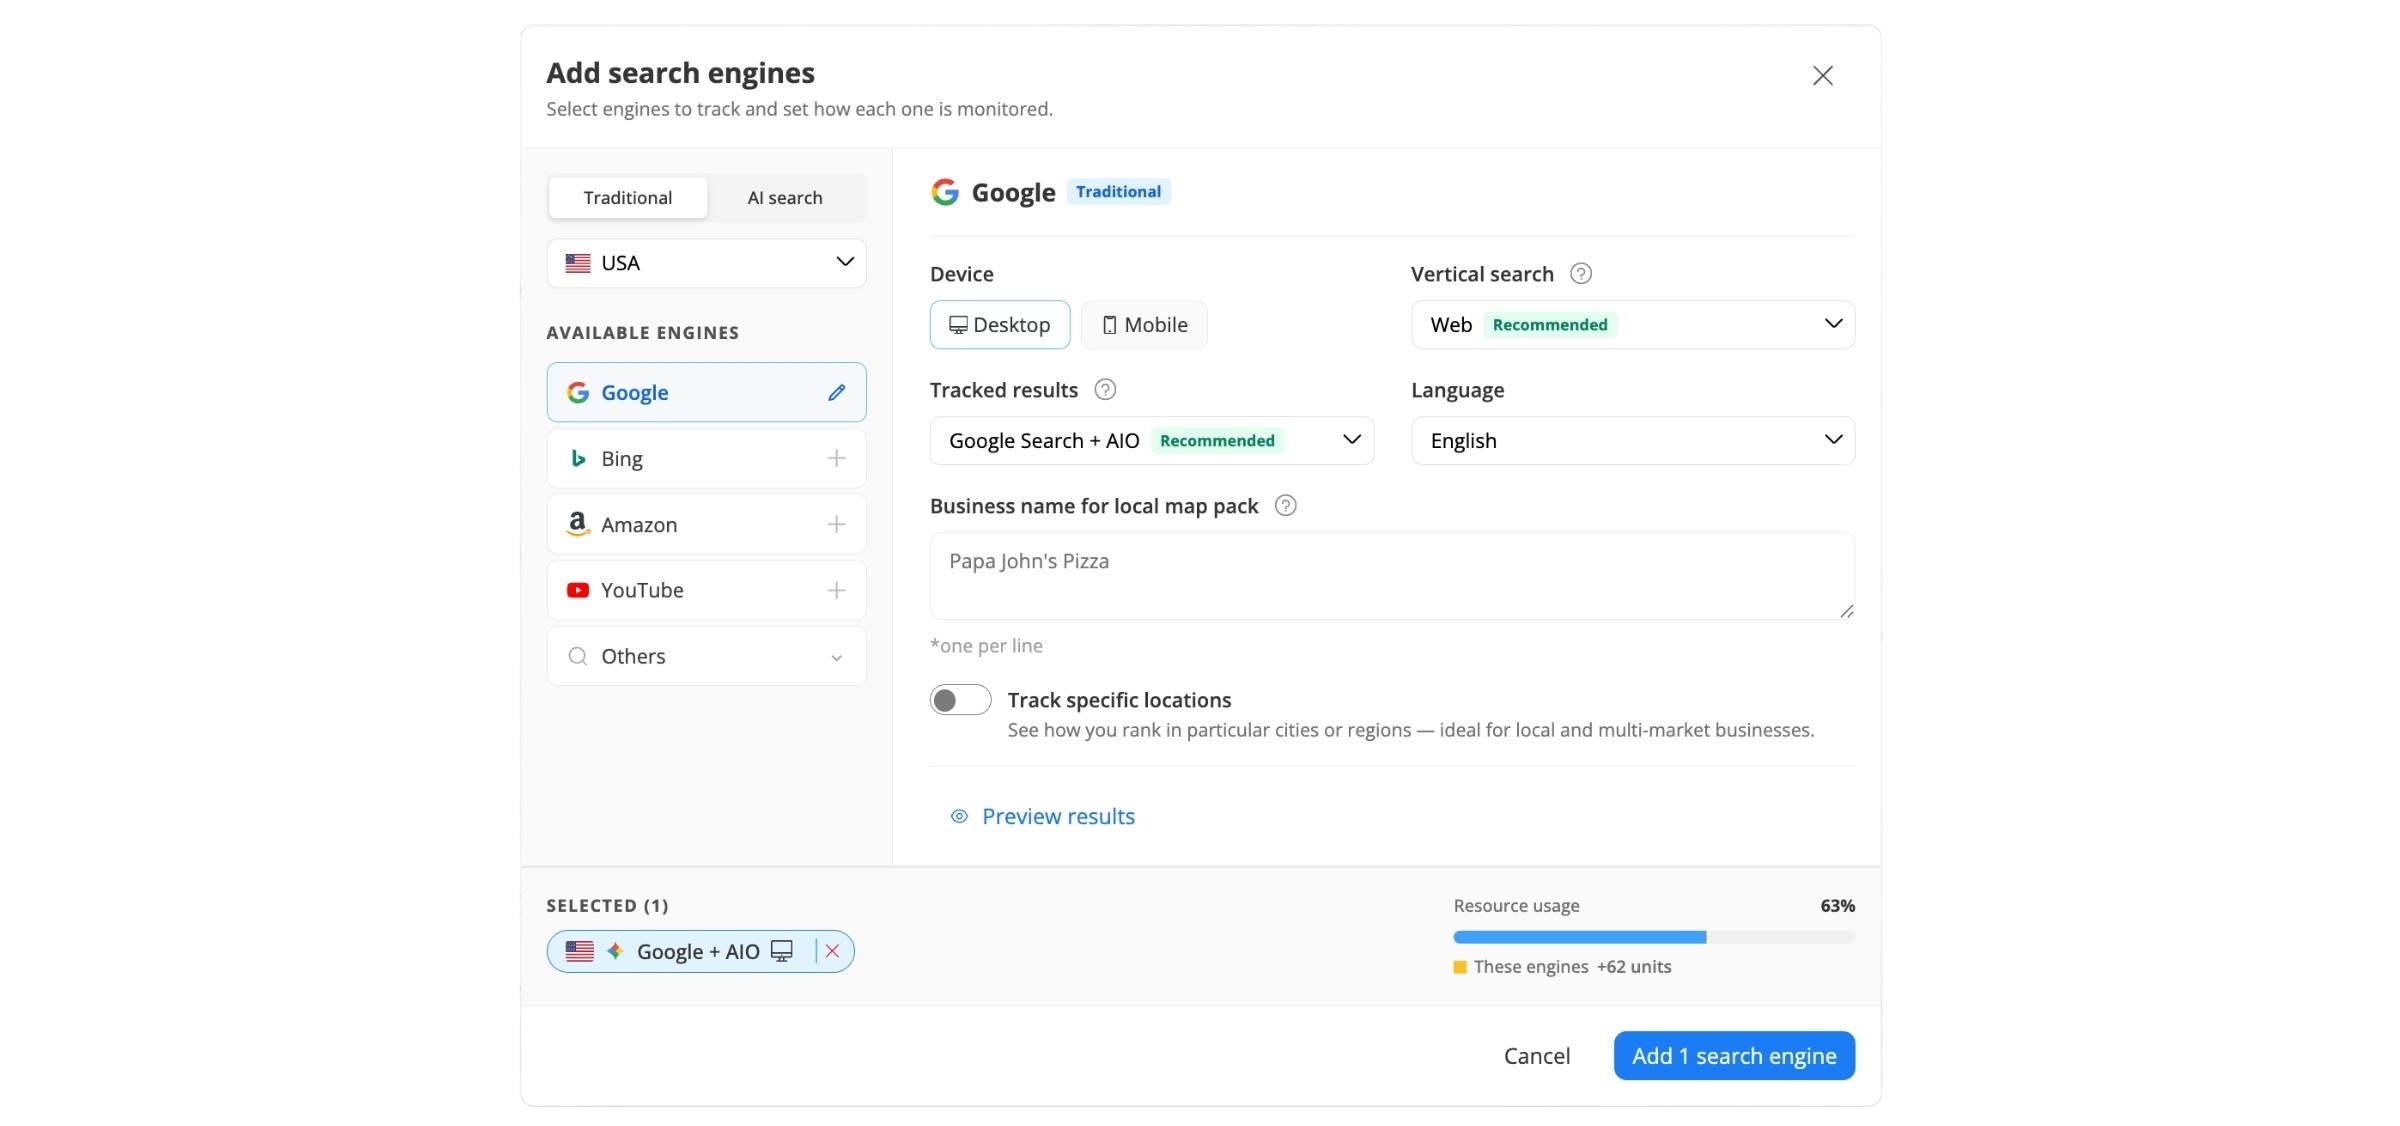Click the USA flag icon in dropdown

(578, 263)
